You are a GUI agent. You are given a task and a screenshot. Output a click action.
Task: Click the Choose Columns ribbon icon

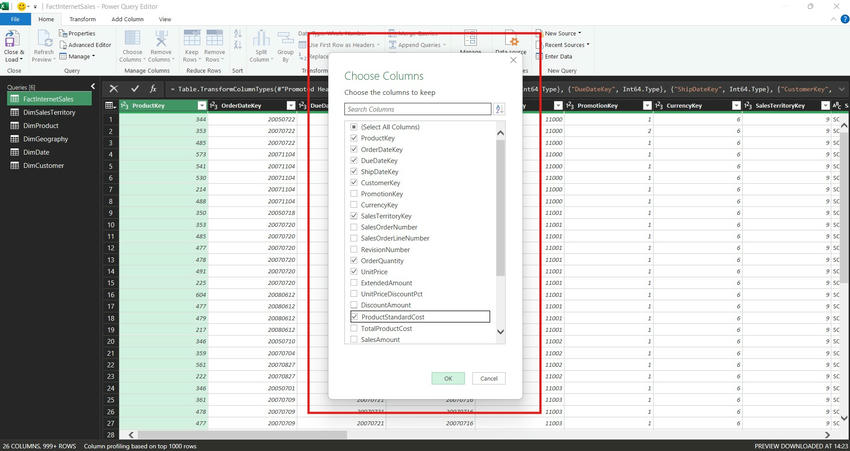point(132,38)
